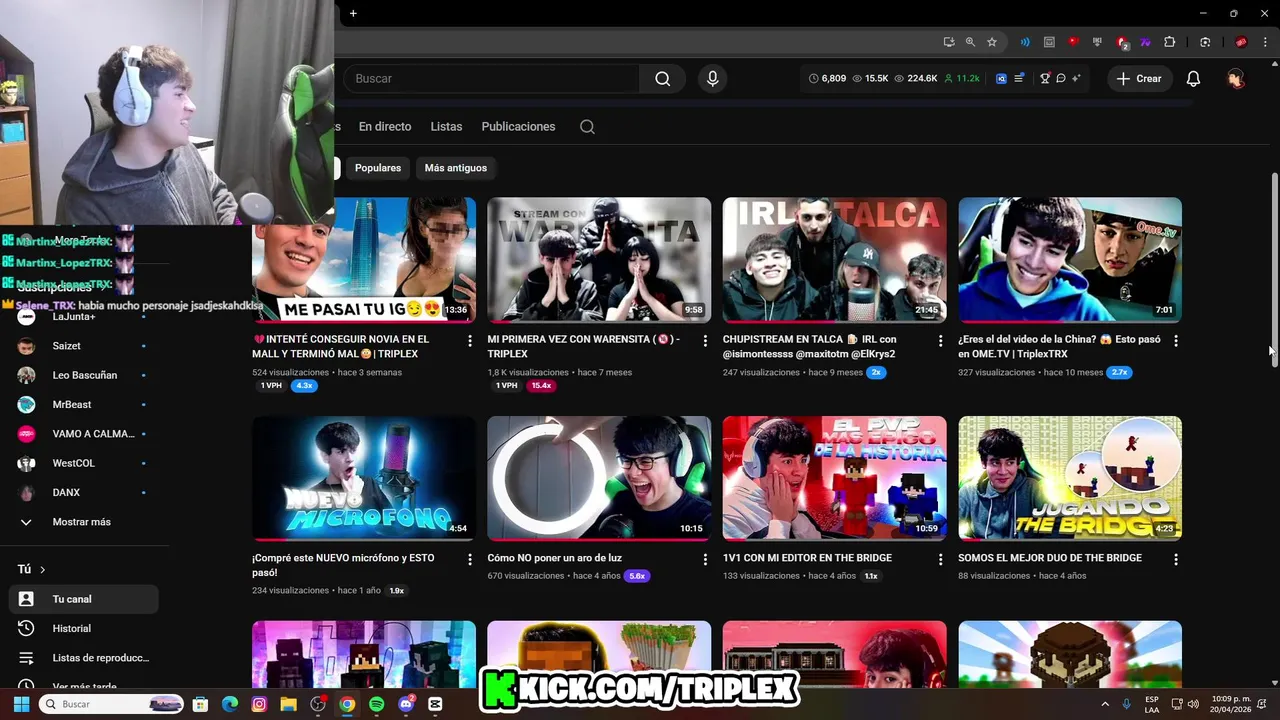Open the chat bubble icon in stats bar
The width and height of the screenshot is (1280, 720).
[1061, 78]
